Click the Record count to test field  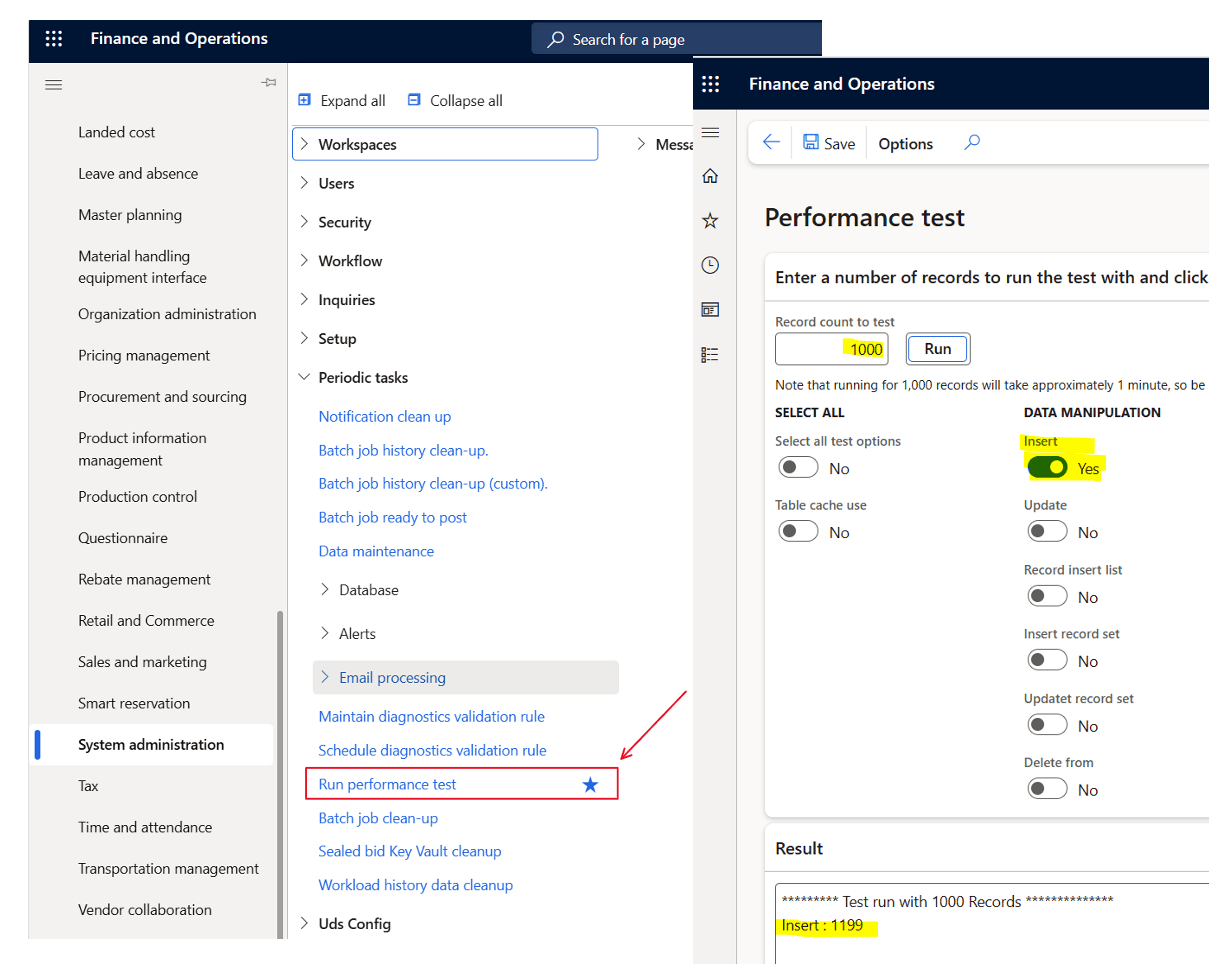click(x=831, y=349)
